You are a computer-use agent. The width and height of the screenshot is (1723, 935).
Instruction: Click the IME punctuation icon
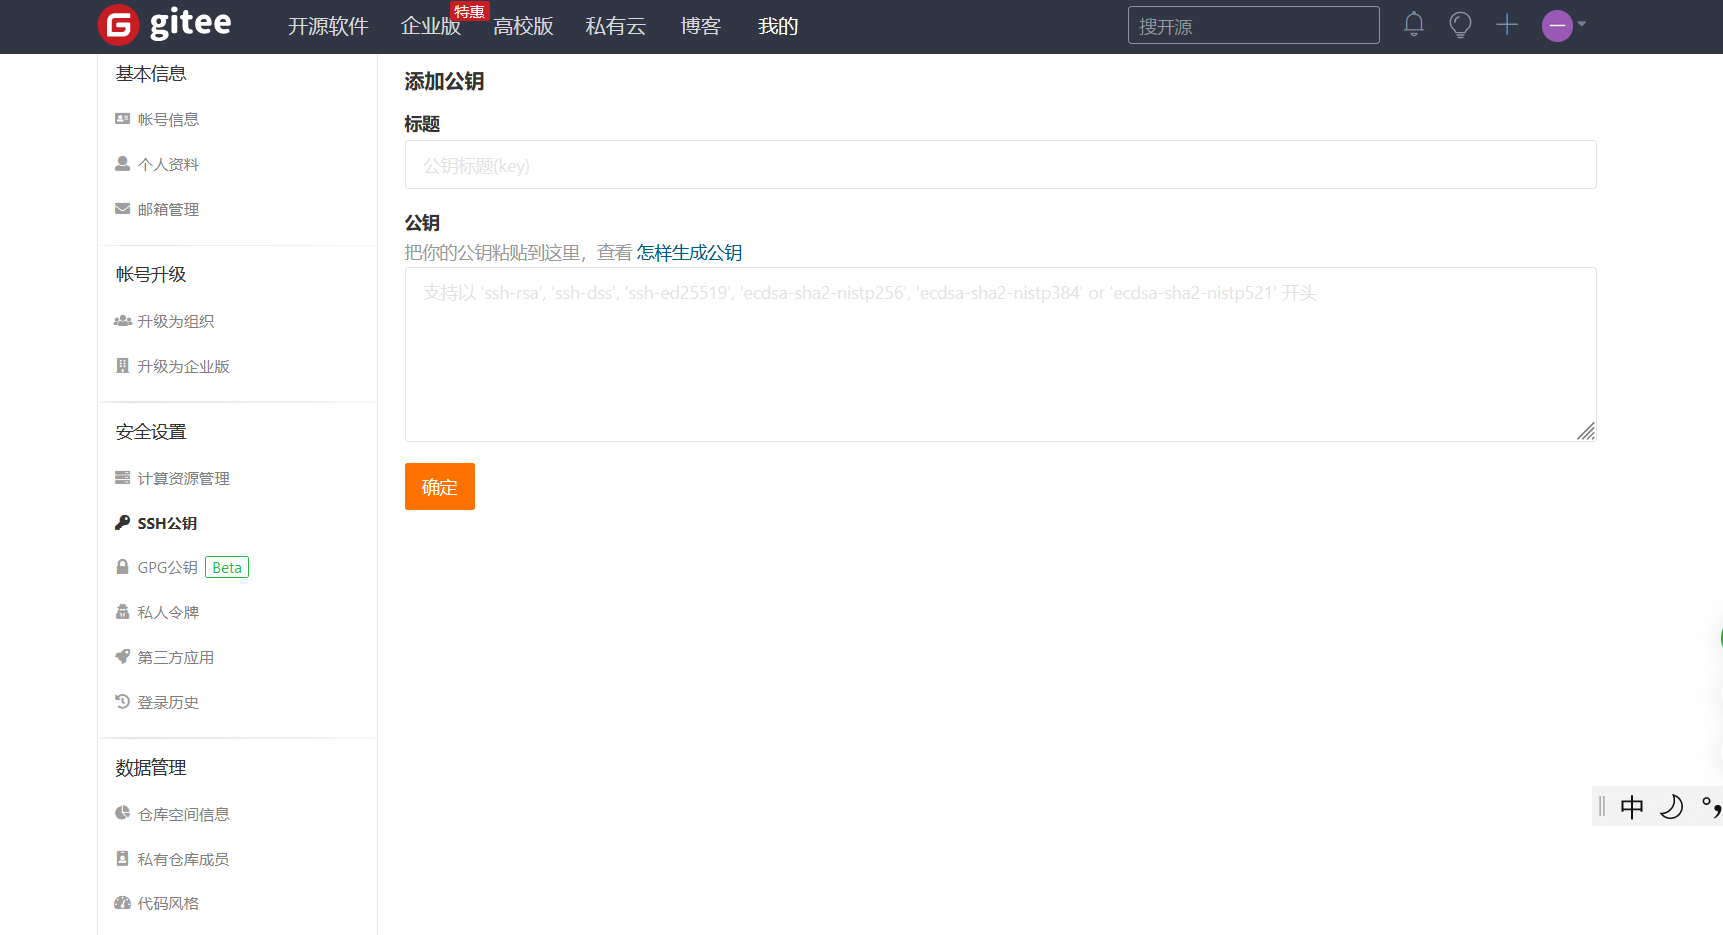pyautogui.click(x=1711, y=807)
